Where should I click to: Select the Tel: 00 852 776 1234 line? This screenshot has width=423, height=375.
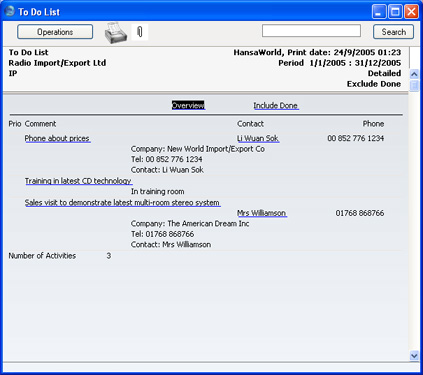pos(167,159)
